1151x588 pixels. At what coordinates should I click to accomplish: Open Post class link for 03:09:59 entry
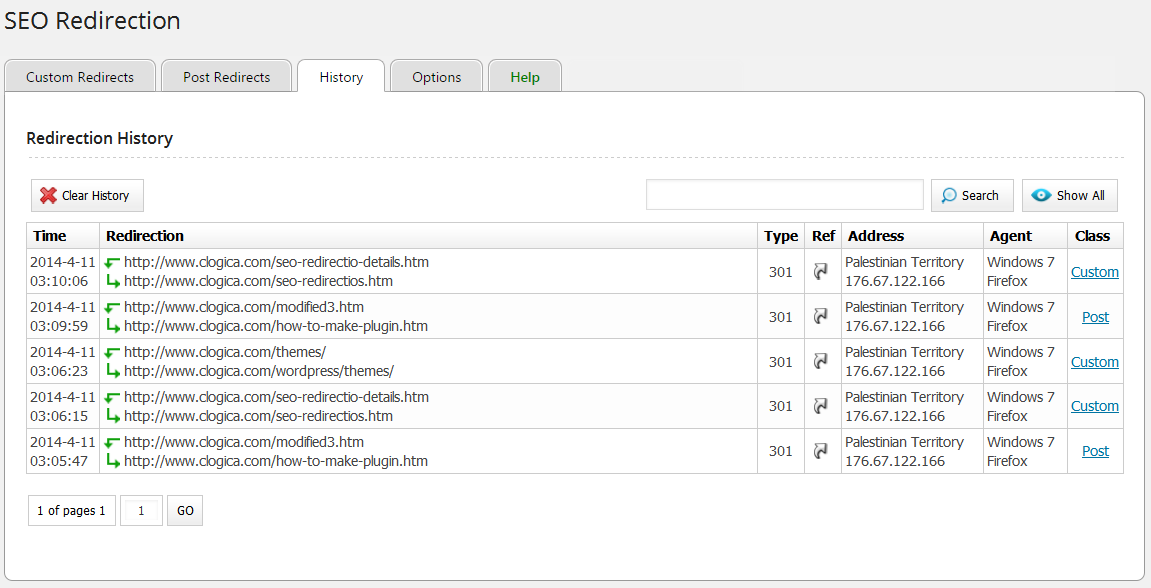tap(1095, 317)
